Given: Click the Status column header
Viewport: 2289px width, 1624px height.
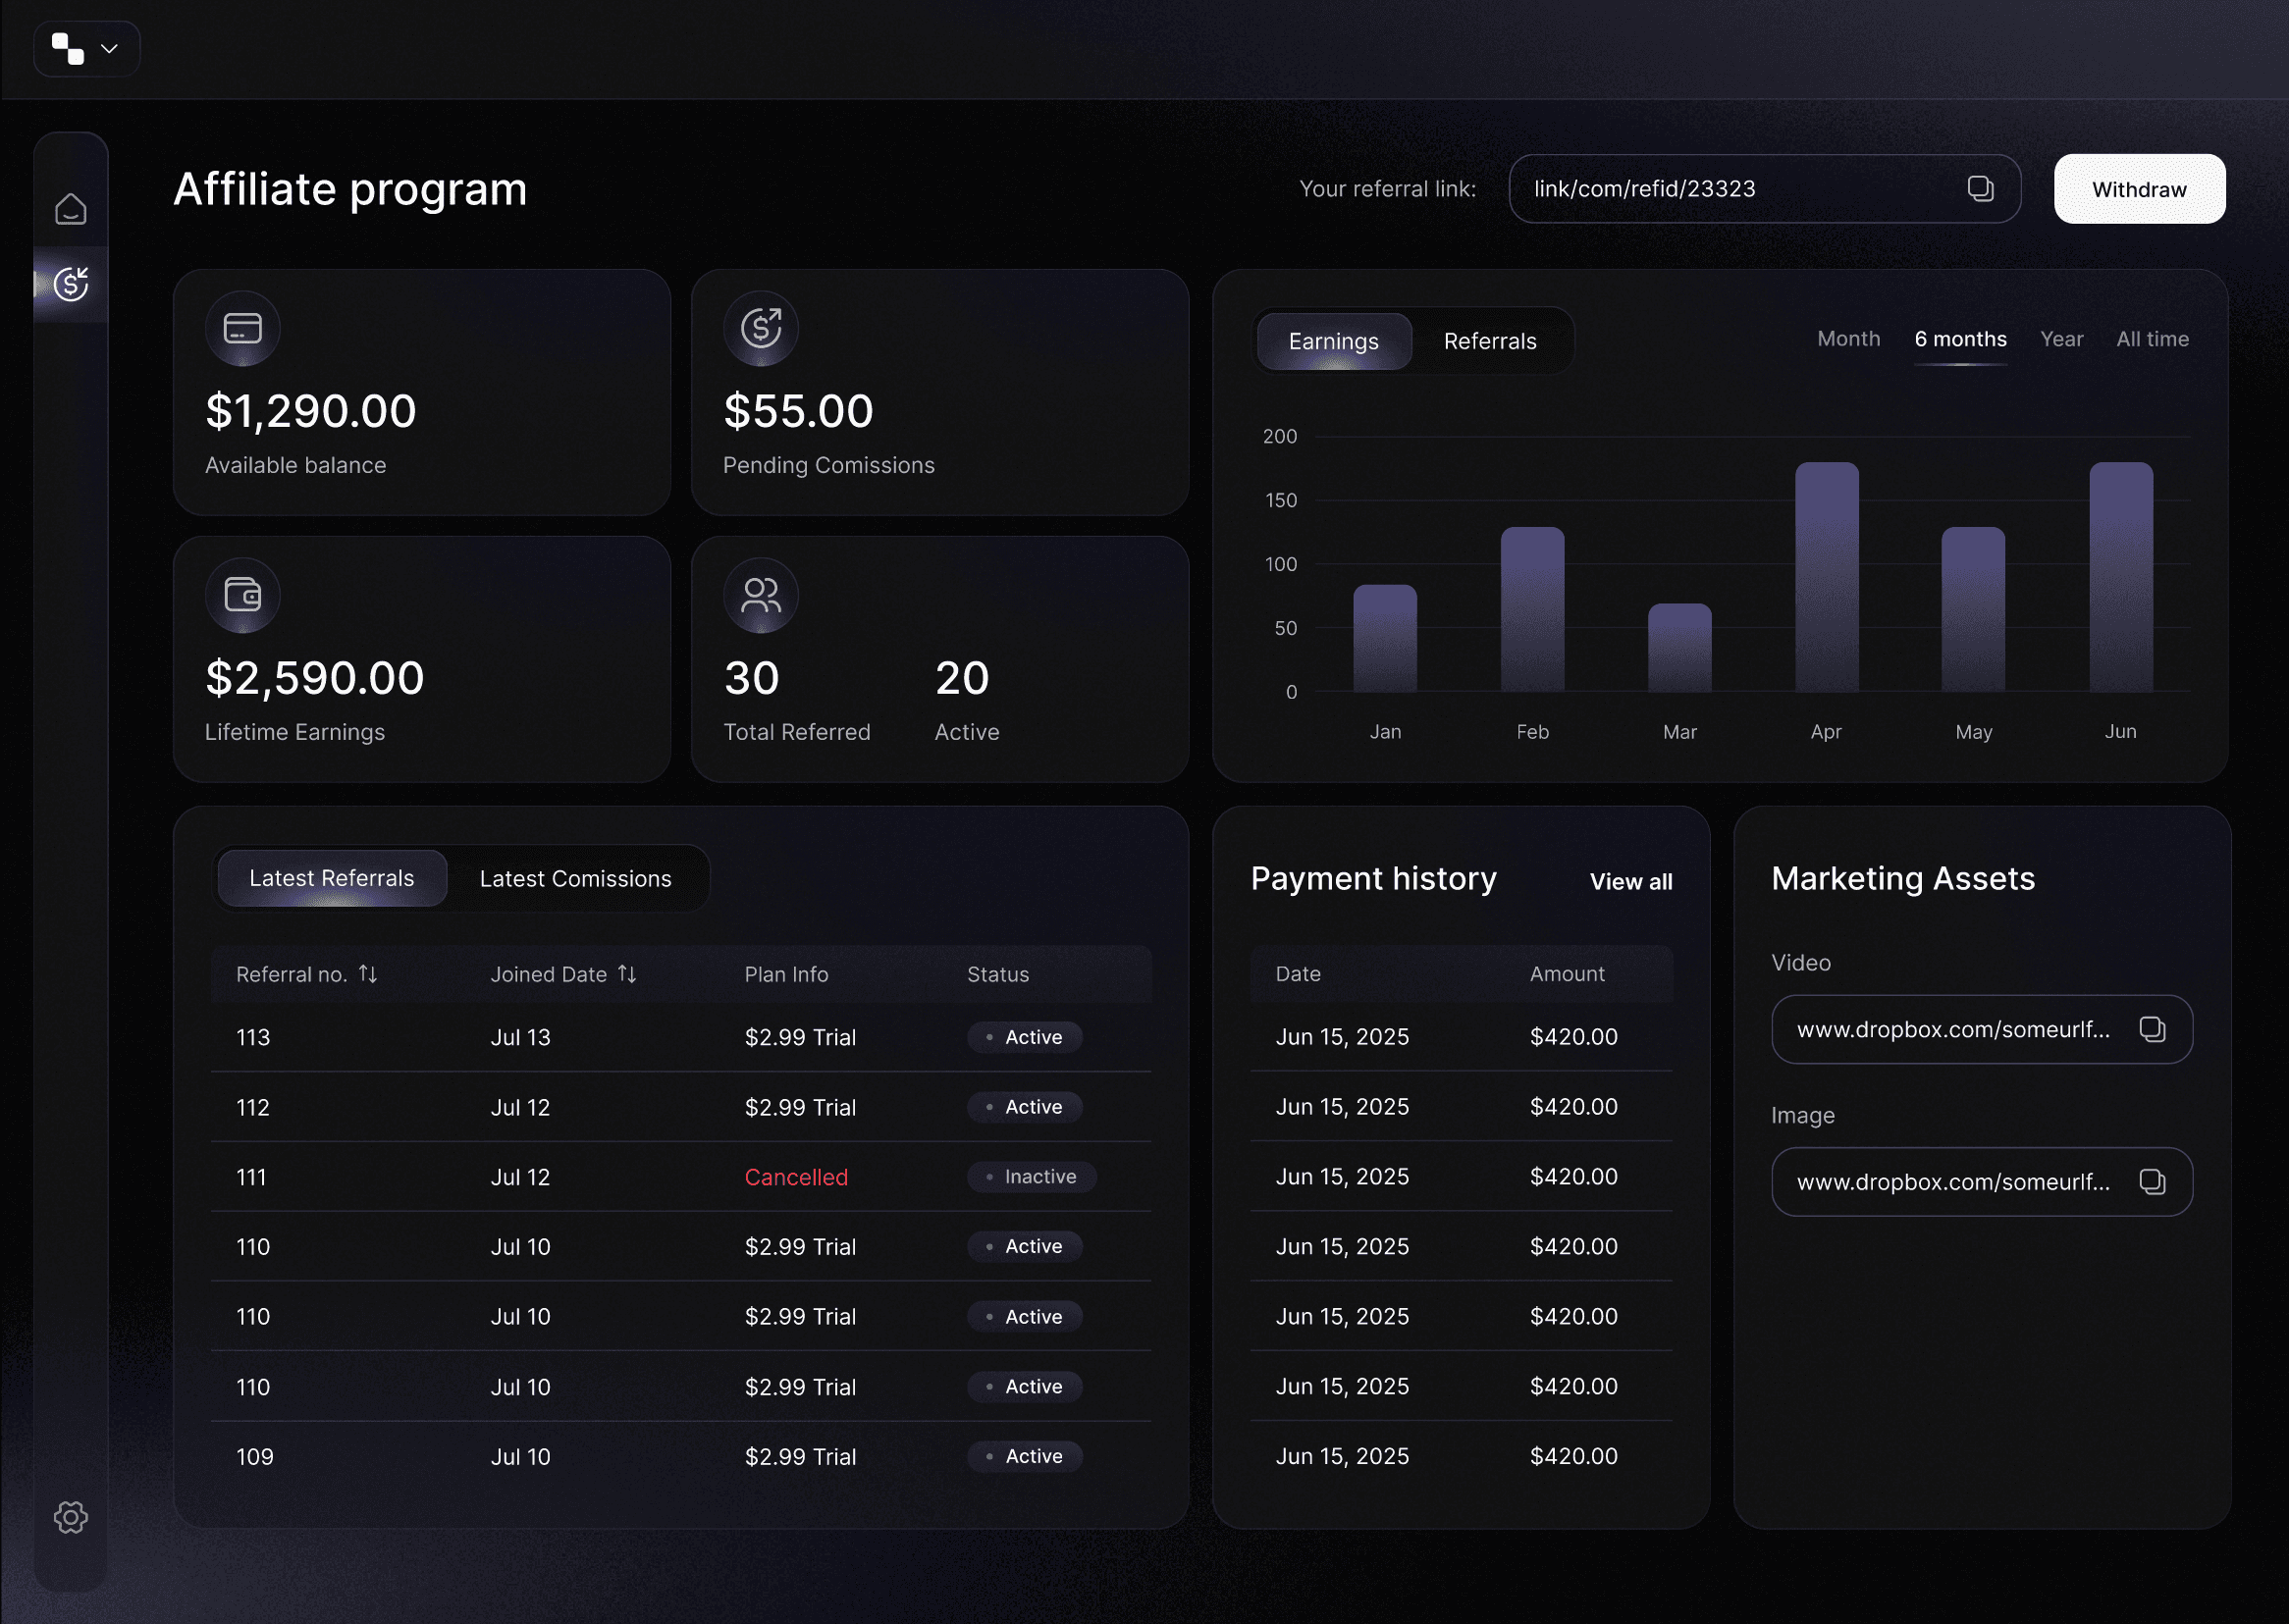Looking at the screenshot, I should [997, 974].
